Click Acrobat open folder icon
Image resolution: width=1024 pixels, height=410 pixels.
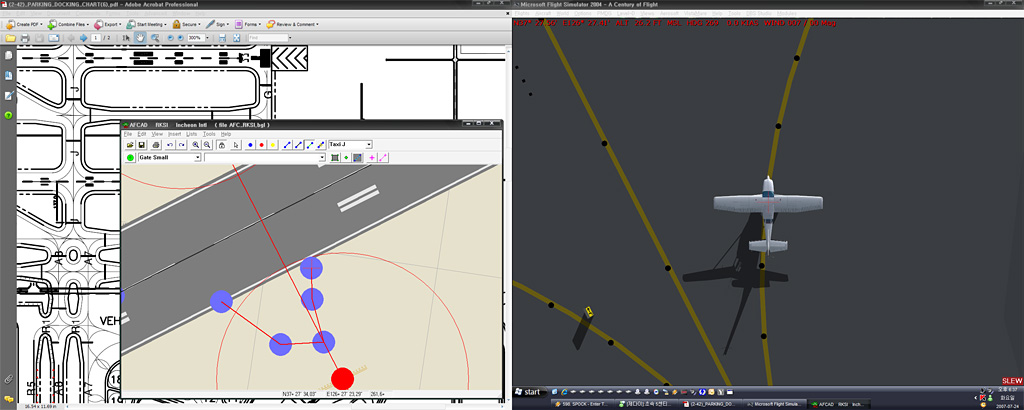(x=10, y=38)
